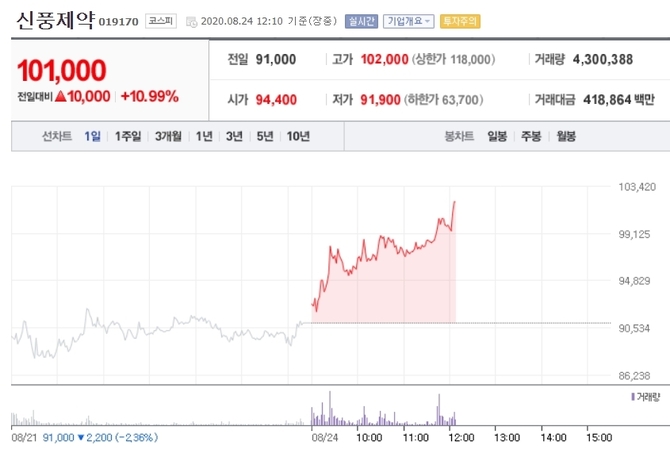Image resolution: width=670 pixels, height=457 pixels.
Task: Click the 코스피 market badge
Action: click(x=159, y=20)
